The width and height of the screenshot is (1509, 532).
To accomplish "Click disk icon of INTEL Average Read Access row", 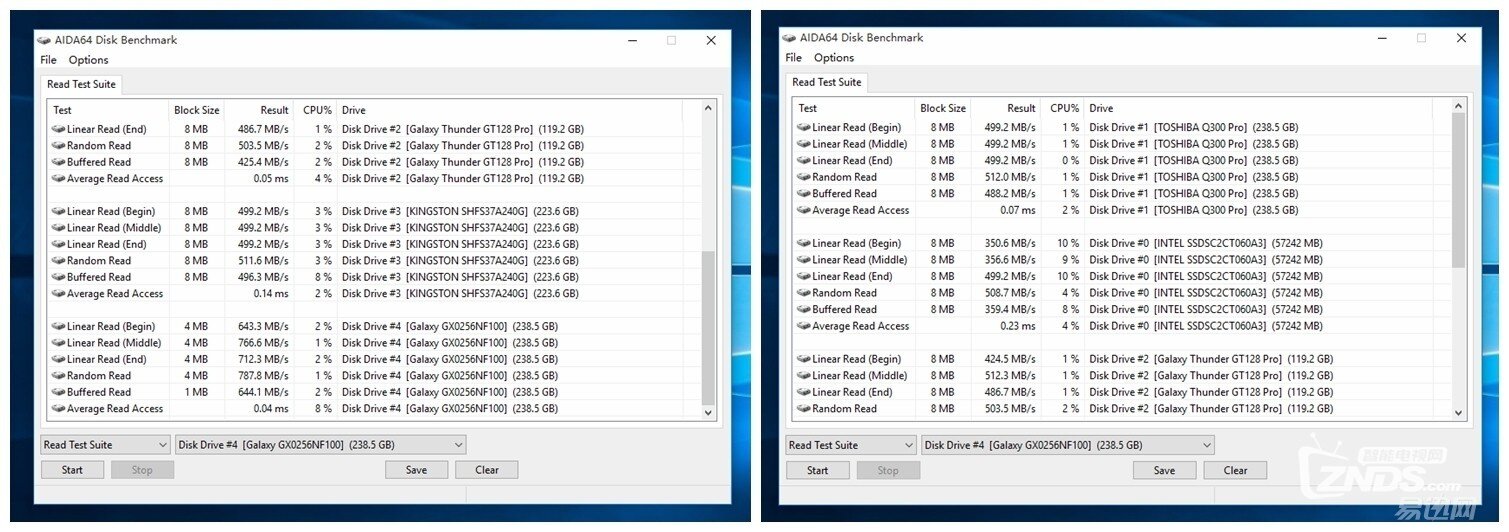I will click(x=804, y=326).
